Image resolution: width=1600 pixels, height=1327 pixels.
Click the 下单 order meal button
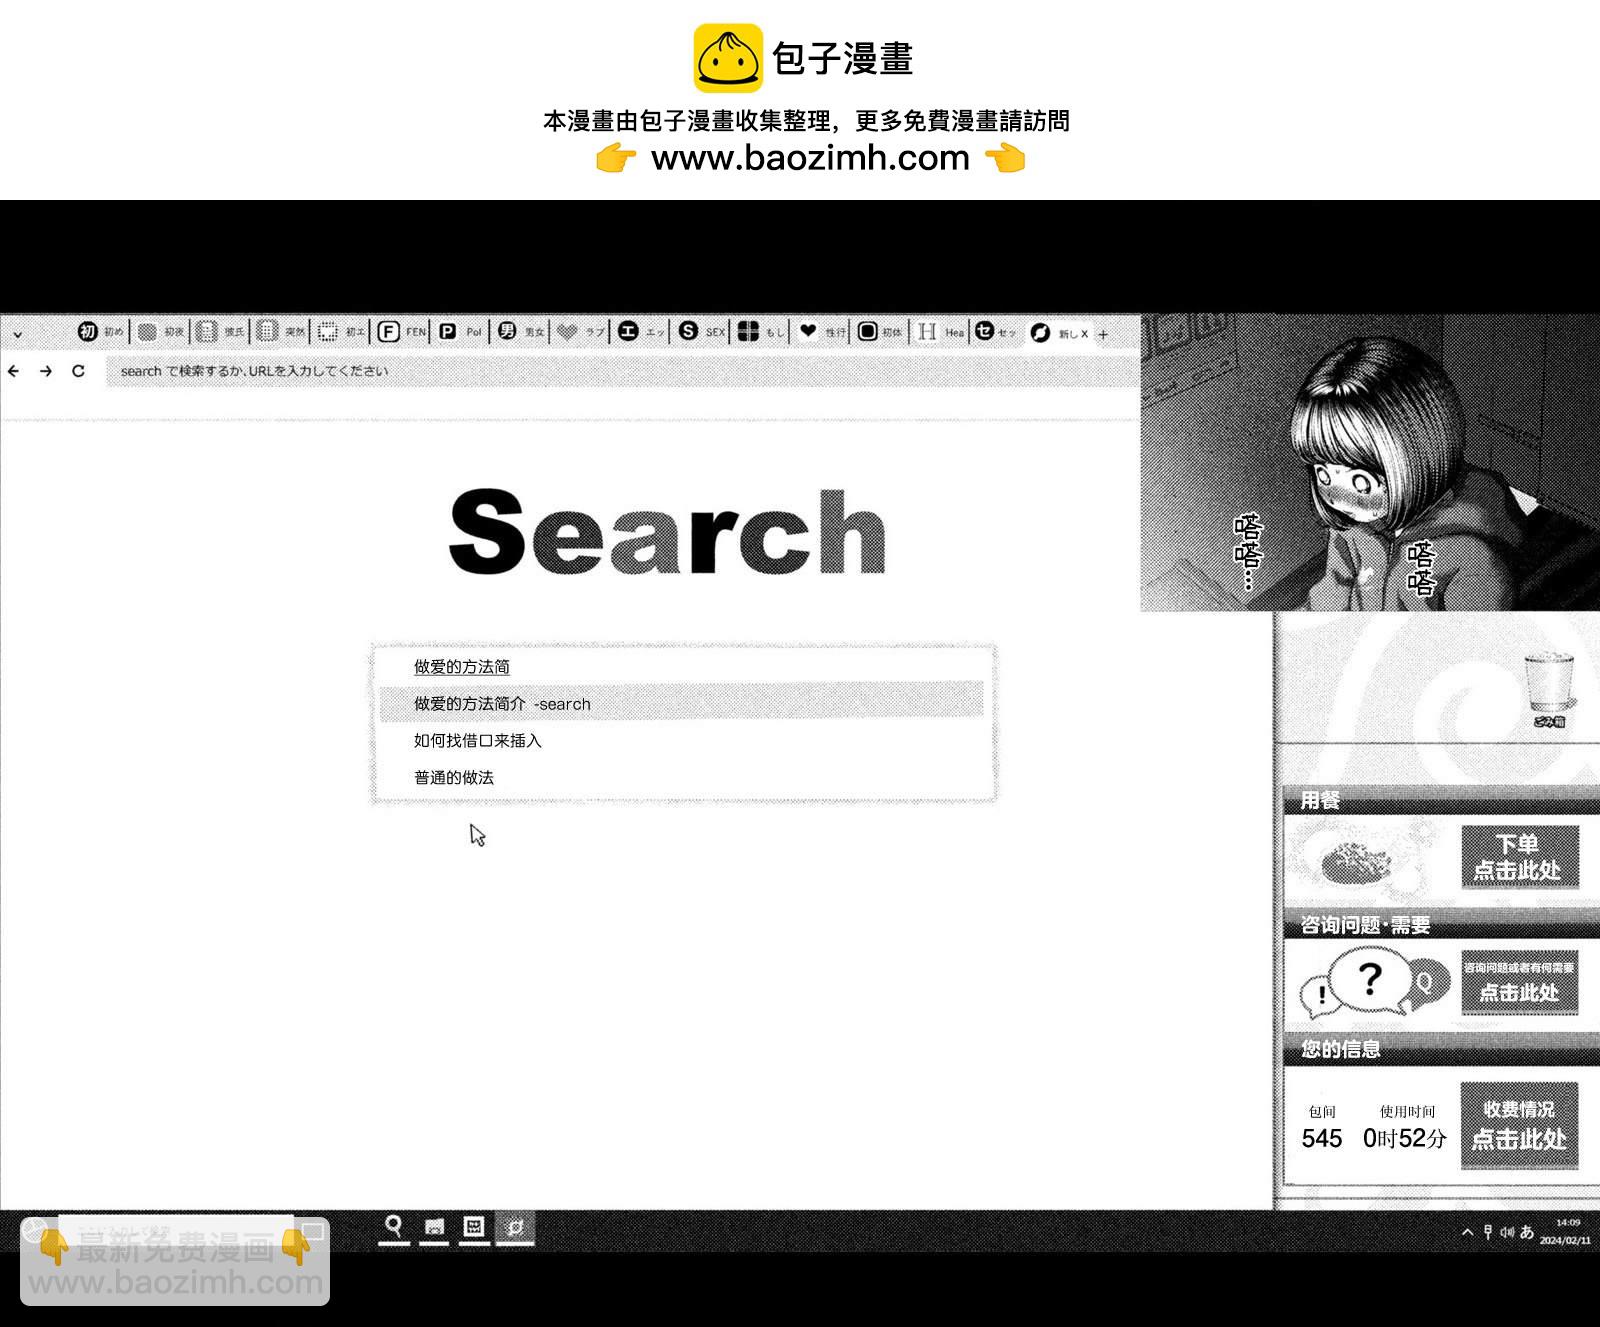coord(1519,857)
